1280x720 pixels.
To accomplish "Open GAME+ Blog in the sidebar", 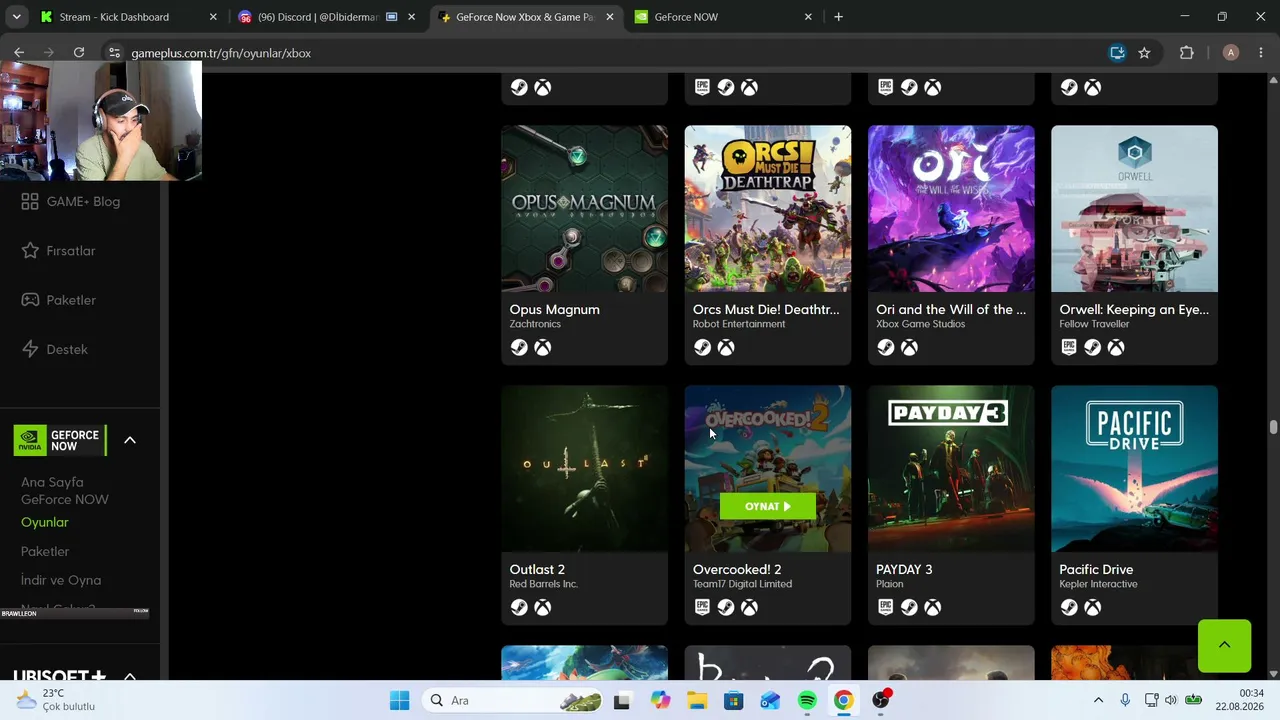I will [70, 201].
